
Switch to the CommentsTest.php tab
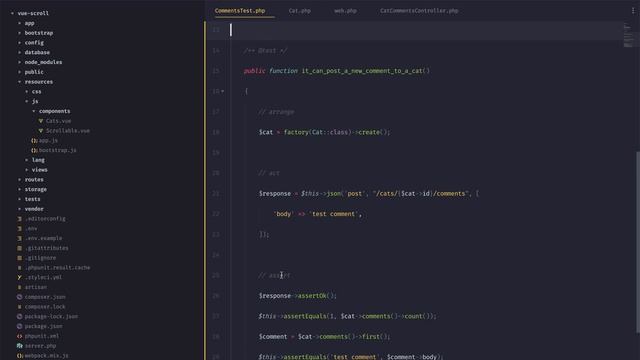[240, 11]
